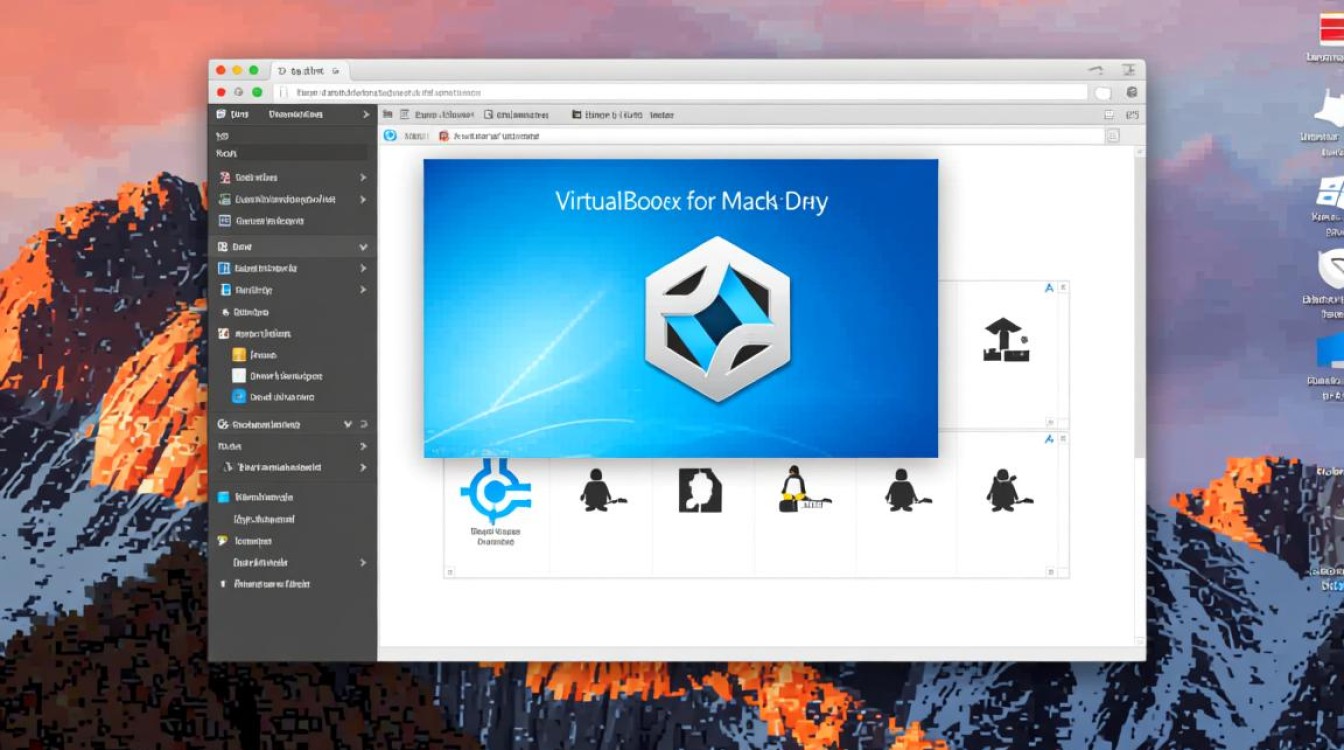Switch to the open browser tab
This screenshot has height=750, width=1344.
[307, 70]
